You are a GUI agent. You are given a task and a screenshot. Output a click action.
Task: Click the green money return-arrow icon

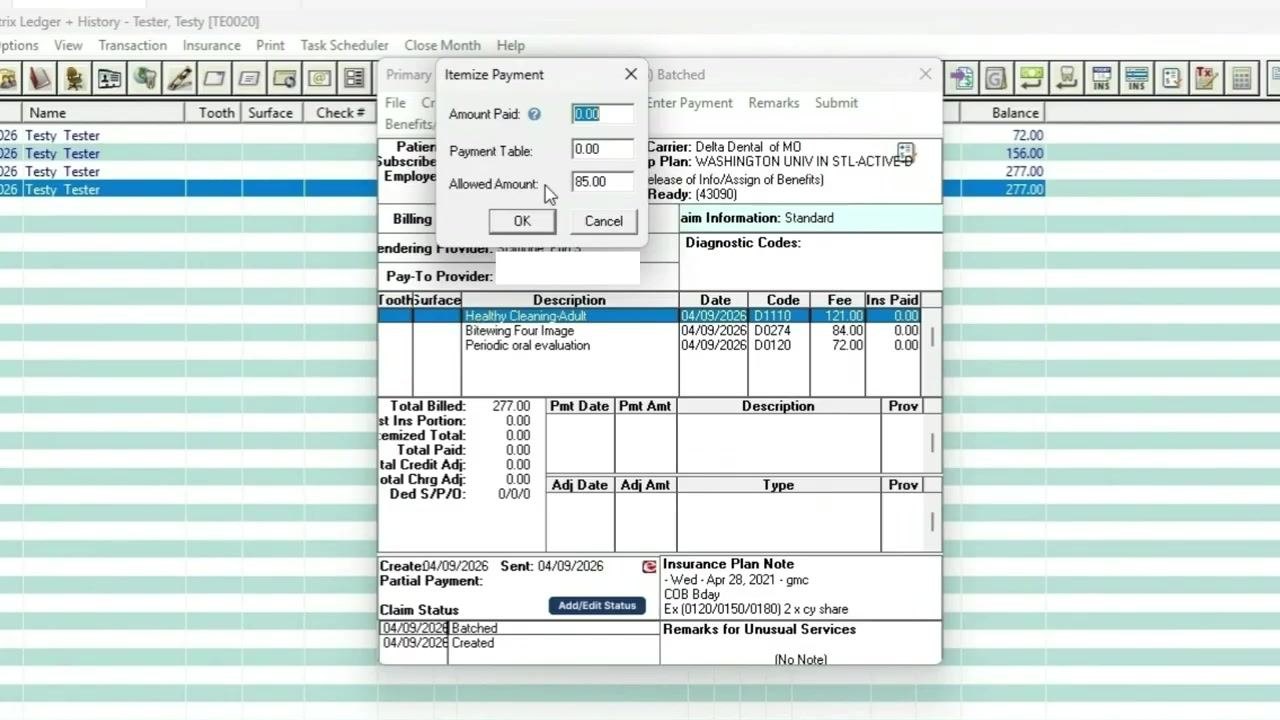coord(1031,77)
